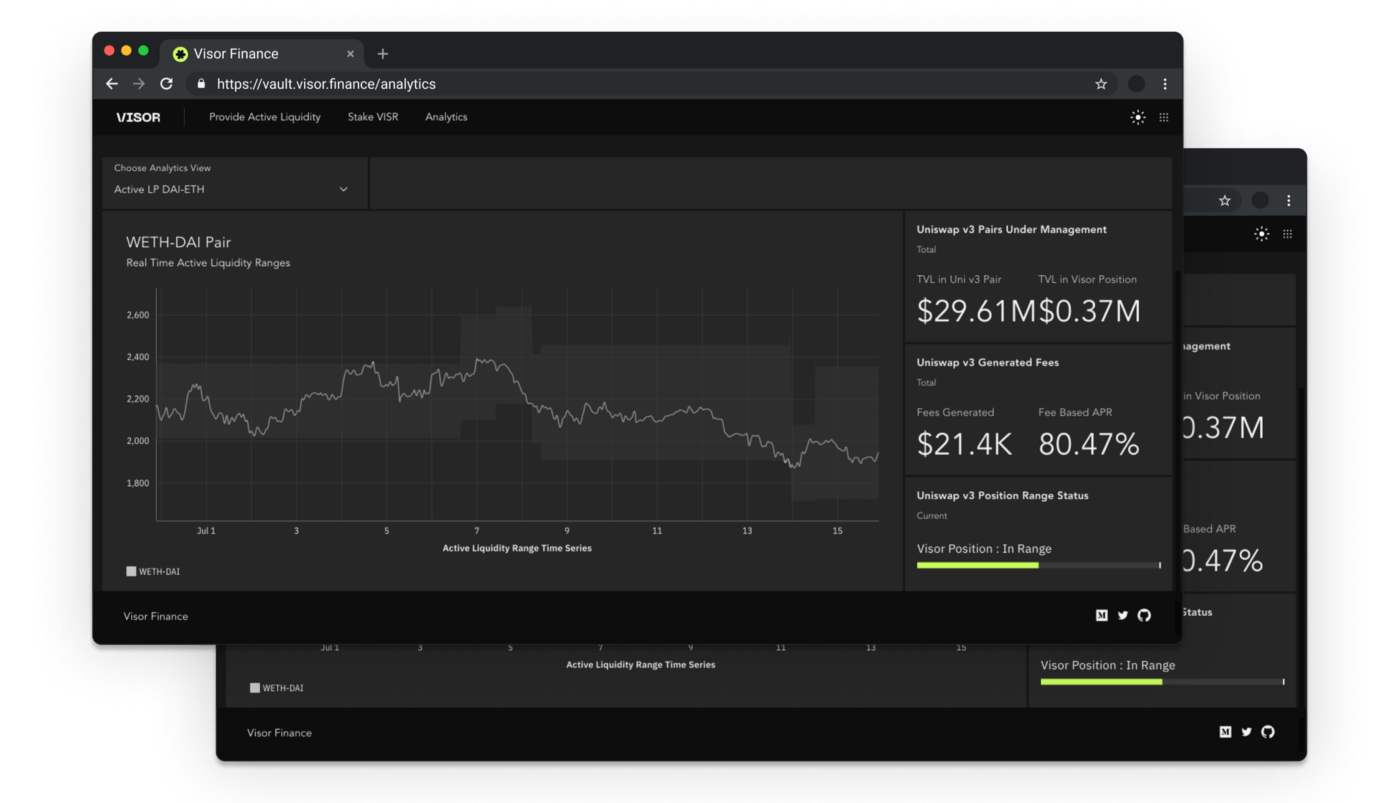Click 'Uniswap v3 Position Range Status' heading

(1003, 496)
